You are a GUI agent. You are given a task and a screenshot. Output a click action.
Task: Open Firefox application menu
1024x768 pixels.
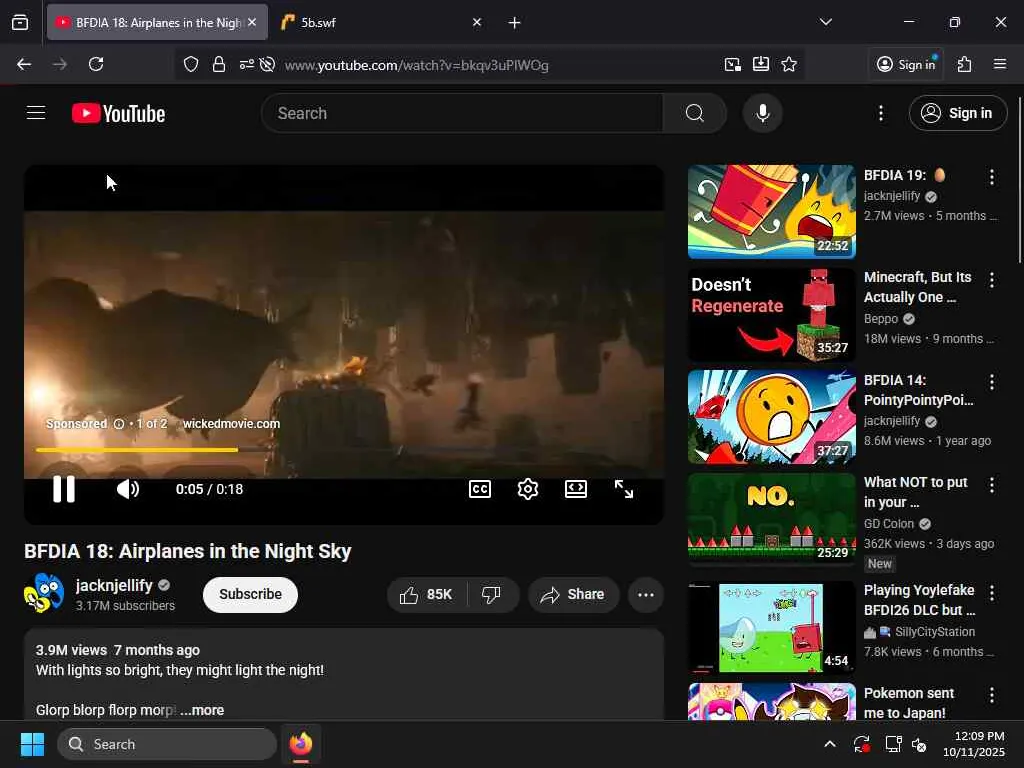tap(1000, 64)
